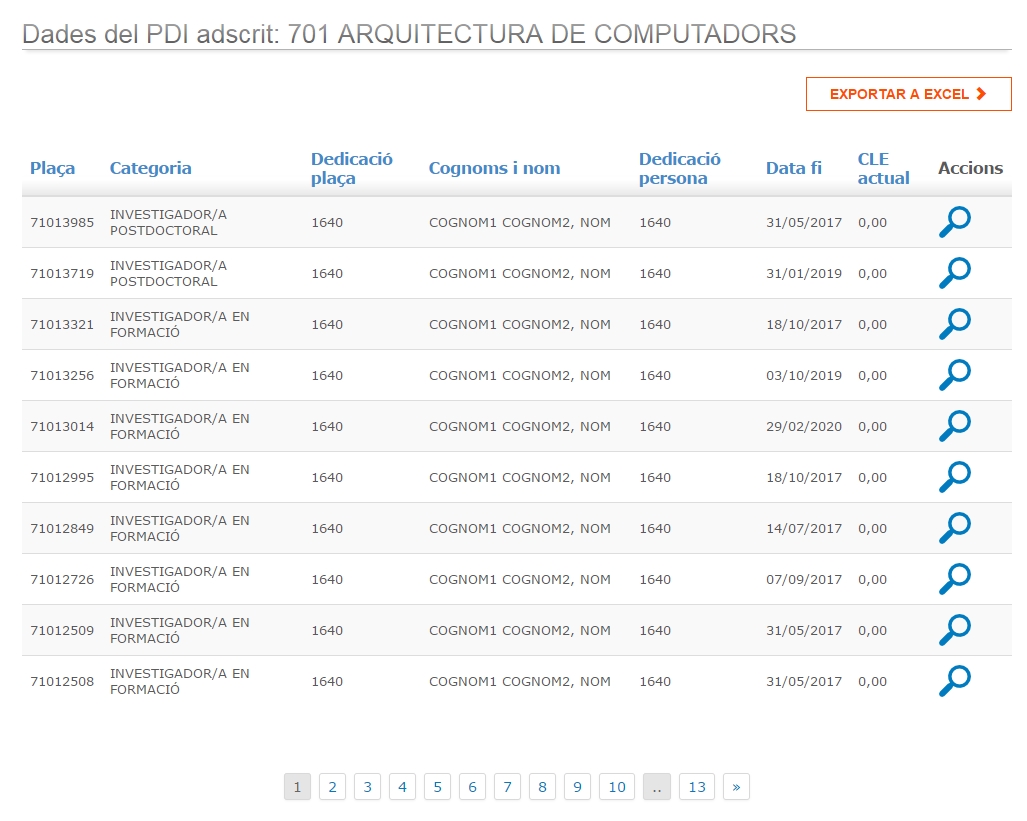
Task: Sort by Data fi column
Action: [793, 168]
